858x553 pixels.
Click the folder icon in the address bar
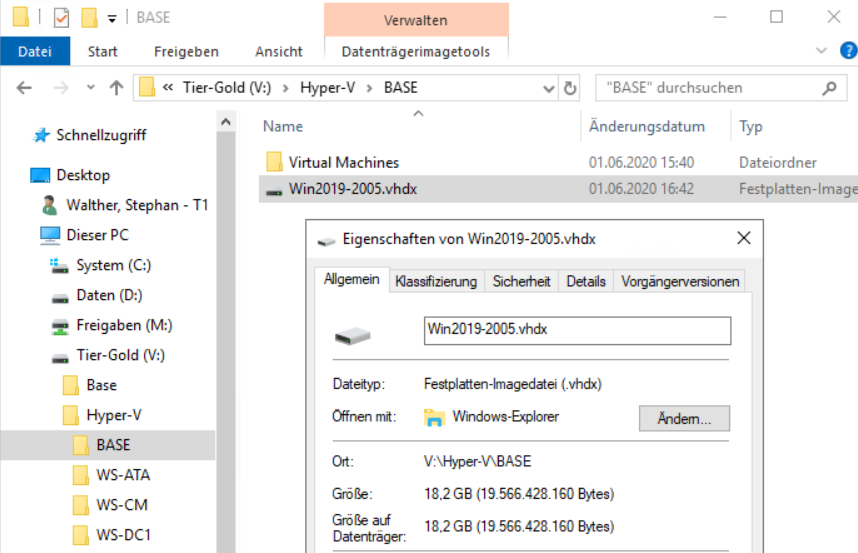tap(147, 88)
